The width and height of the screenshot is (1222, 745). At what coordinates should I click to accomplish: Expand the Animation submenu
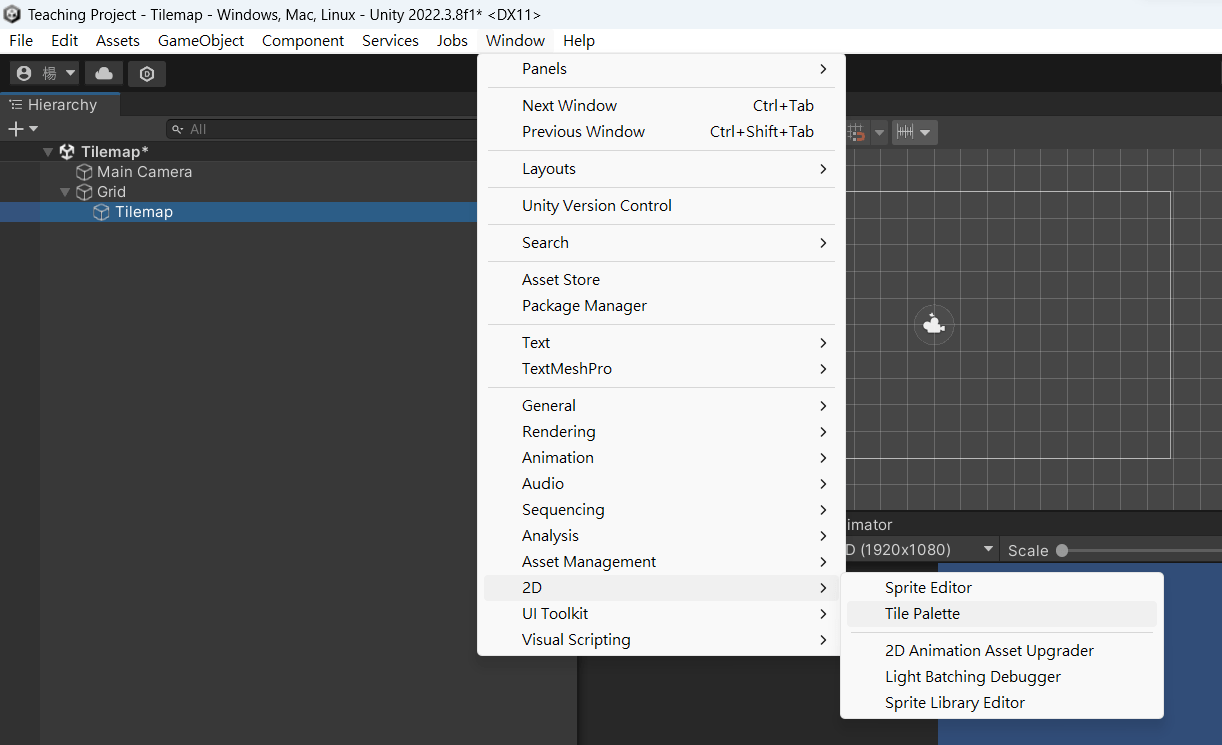tap(662, 458)
